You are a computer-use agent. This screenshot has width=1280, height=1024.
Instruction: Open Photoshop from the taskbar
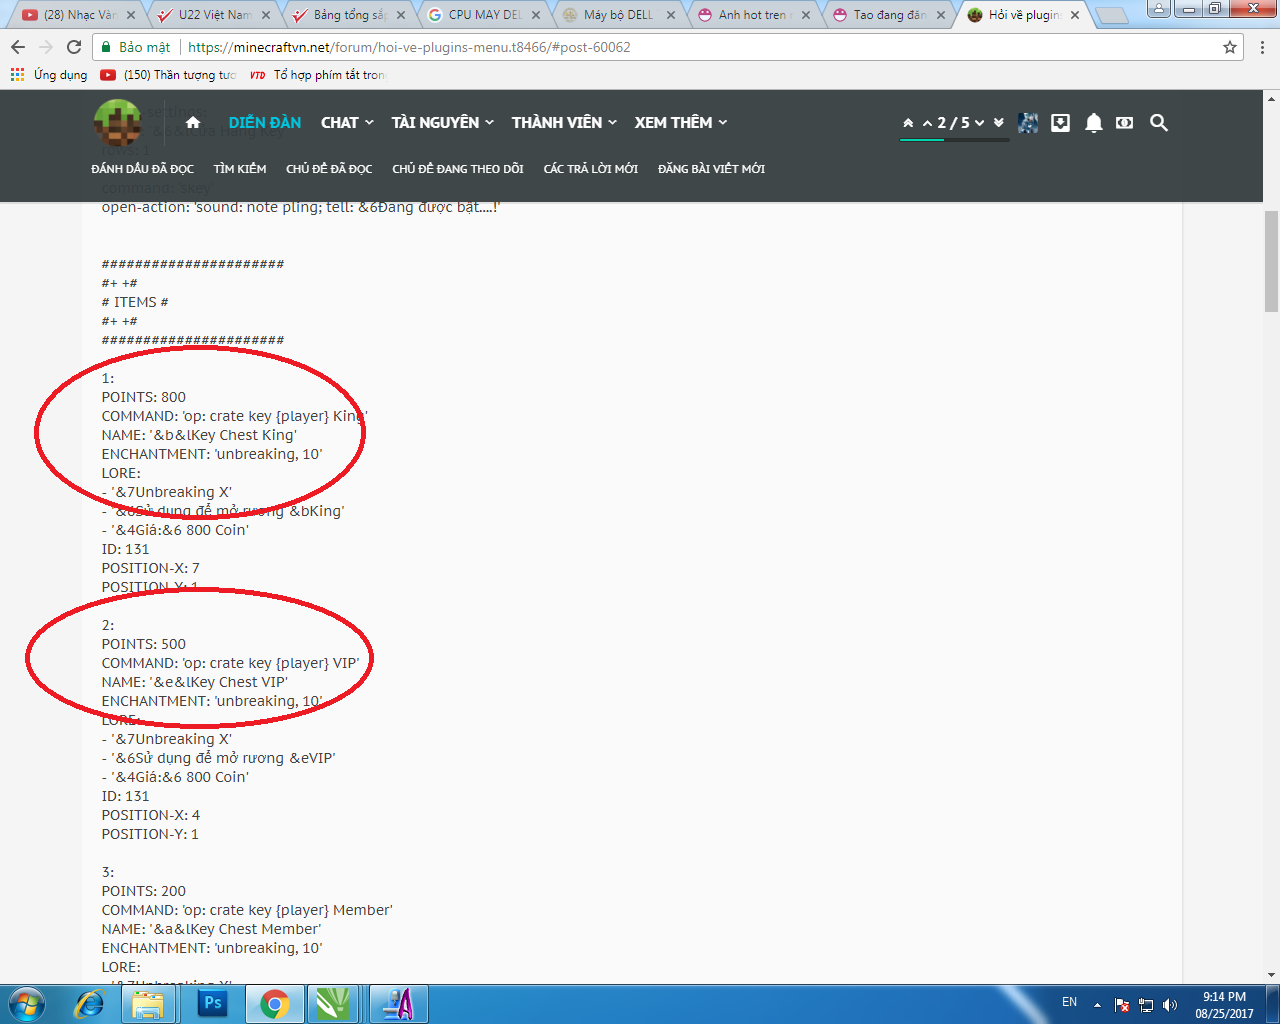[x=213, y=1003]
